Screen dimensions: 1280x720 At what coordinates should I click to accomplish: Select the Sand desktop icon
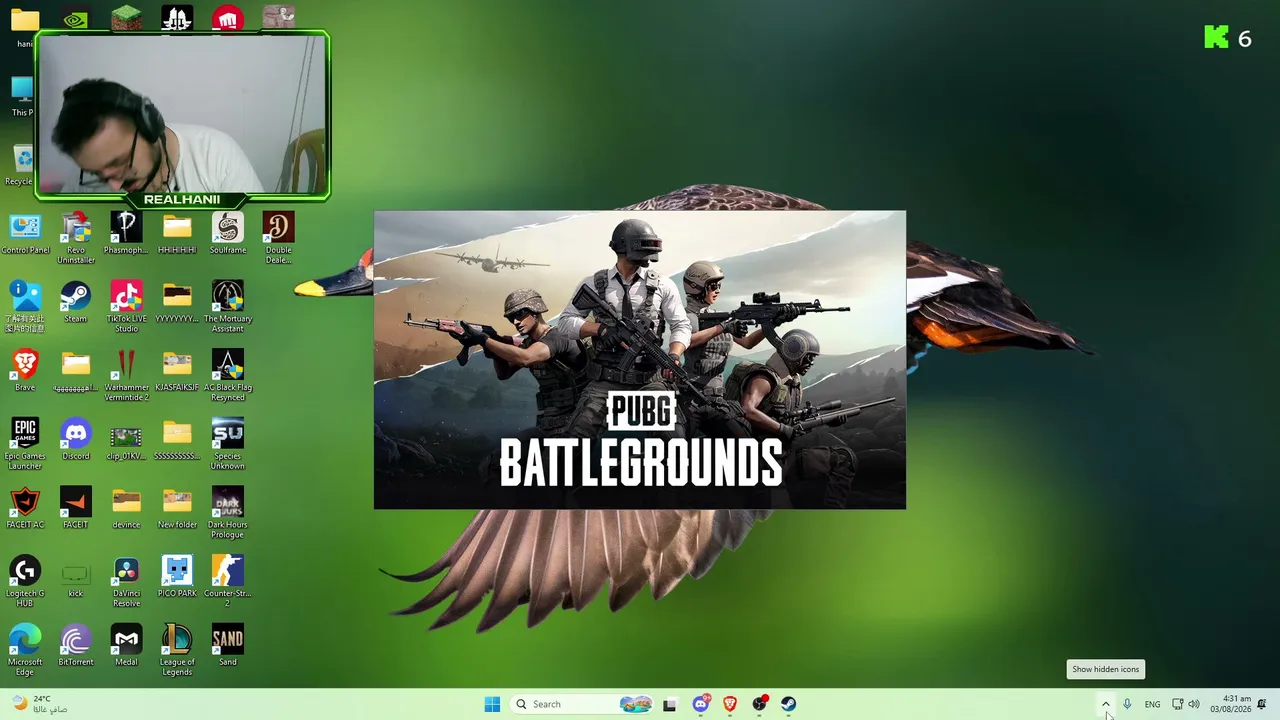(x=228, y=645)
